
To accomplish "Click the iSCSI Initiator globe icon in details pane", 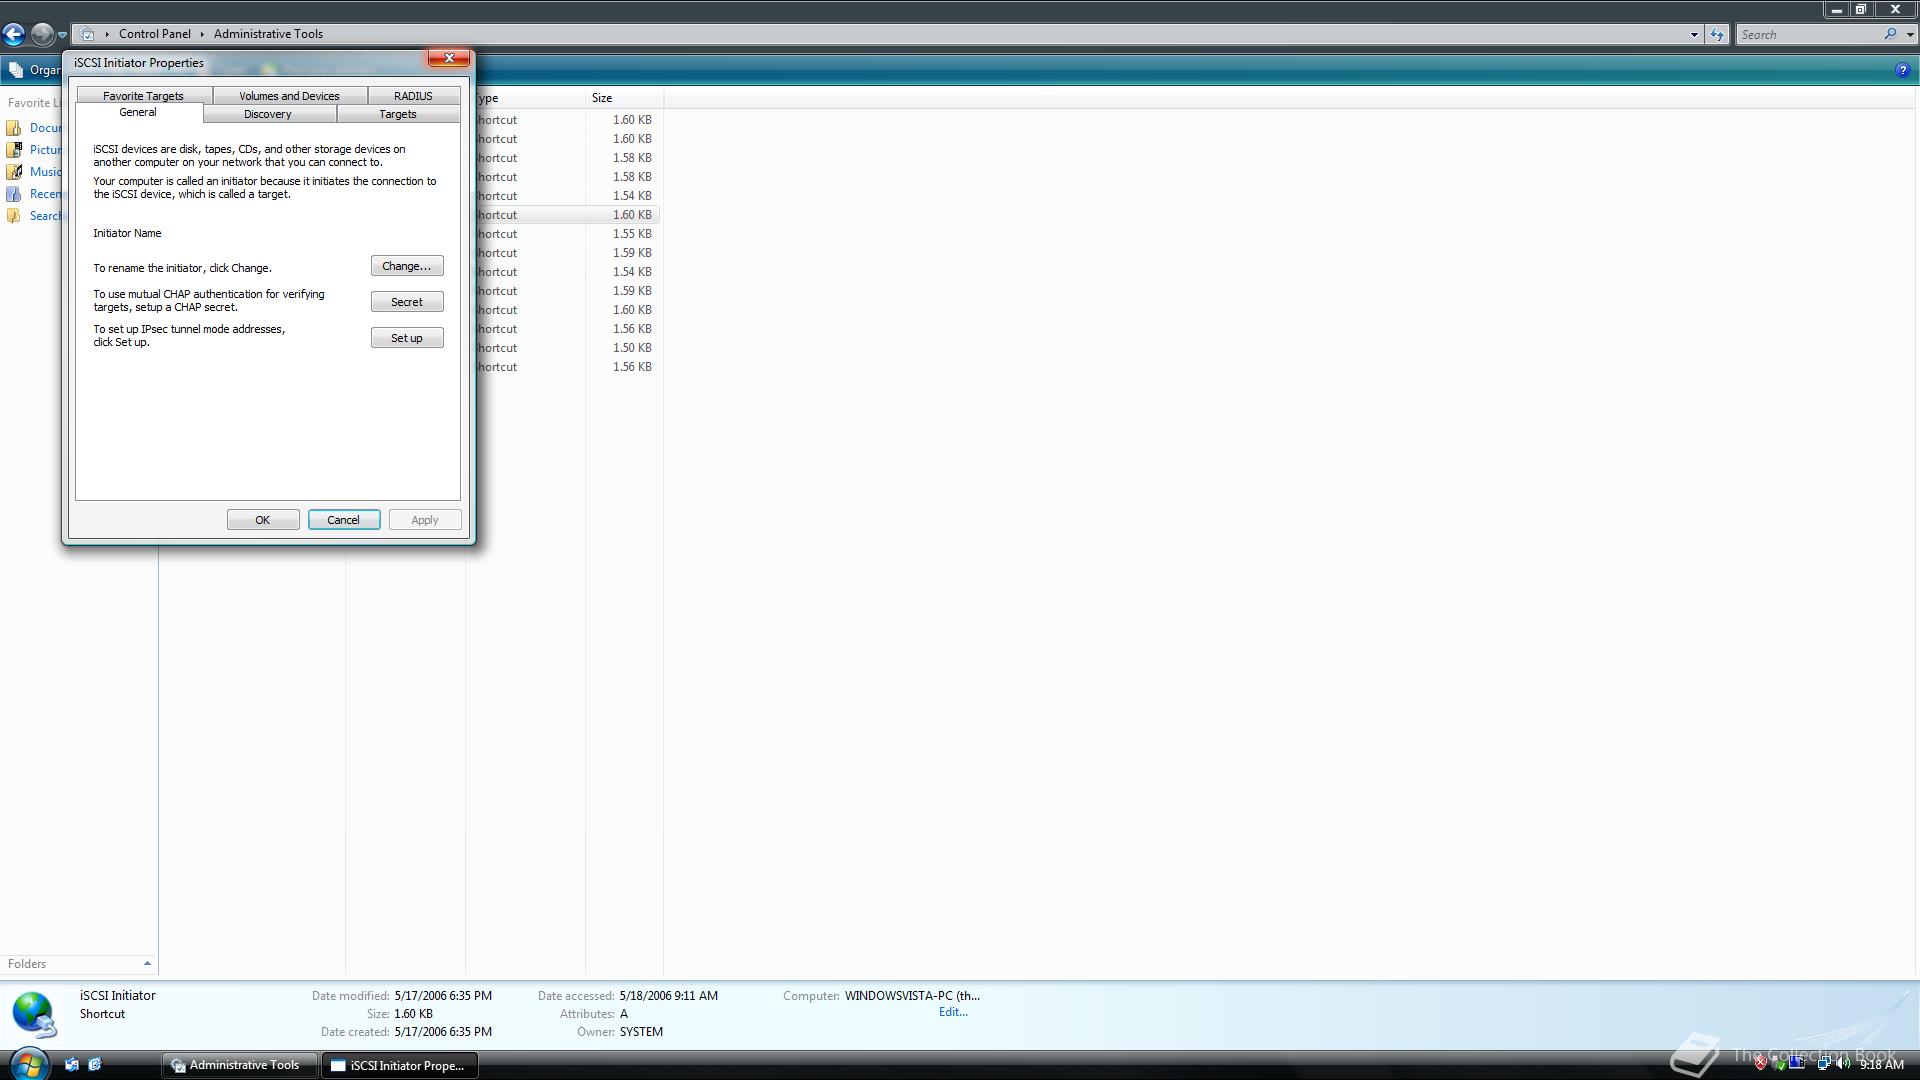I will pyautogui.click(x=34, y=1014).
